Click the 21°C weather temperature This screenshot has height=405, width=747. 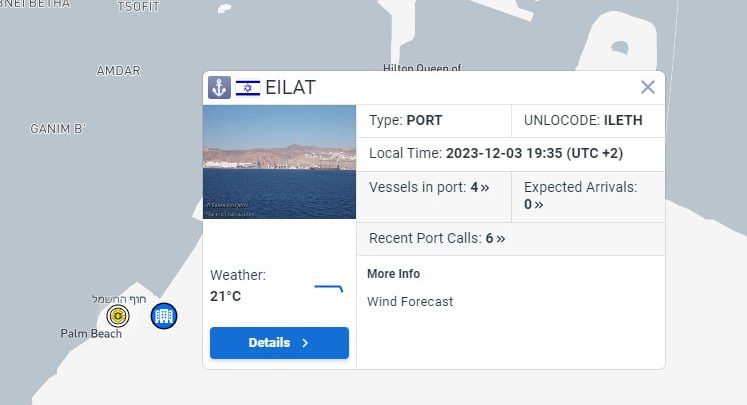click(225, 296)
